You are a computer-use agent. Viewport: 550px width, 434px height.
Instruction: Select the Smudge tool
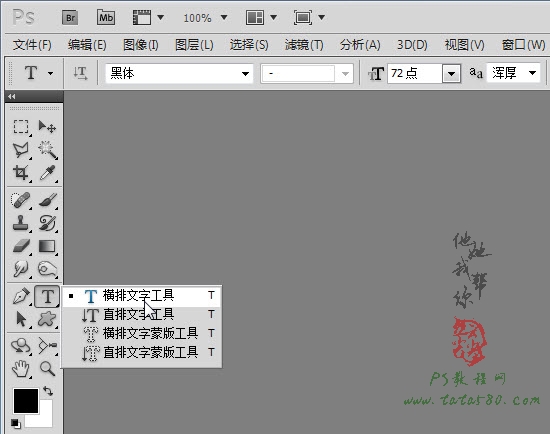tap(21, 269)
